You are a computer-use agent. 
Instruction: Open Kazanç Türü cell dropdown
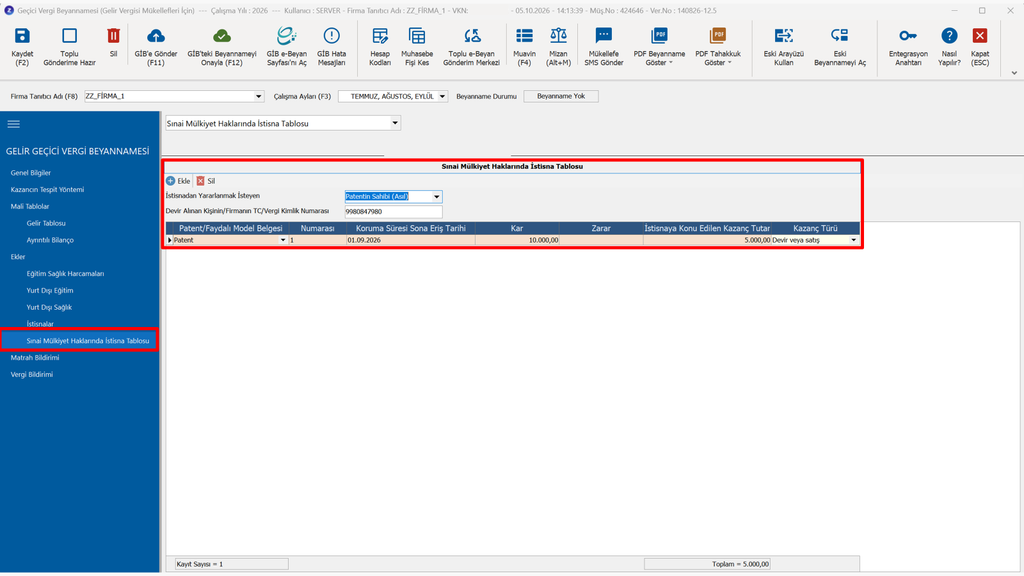click(x=854, y=240)
